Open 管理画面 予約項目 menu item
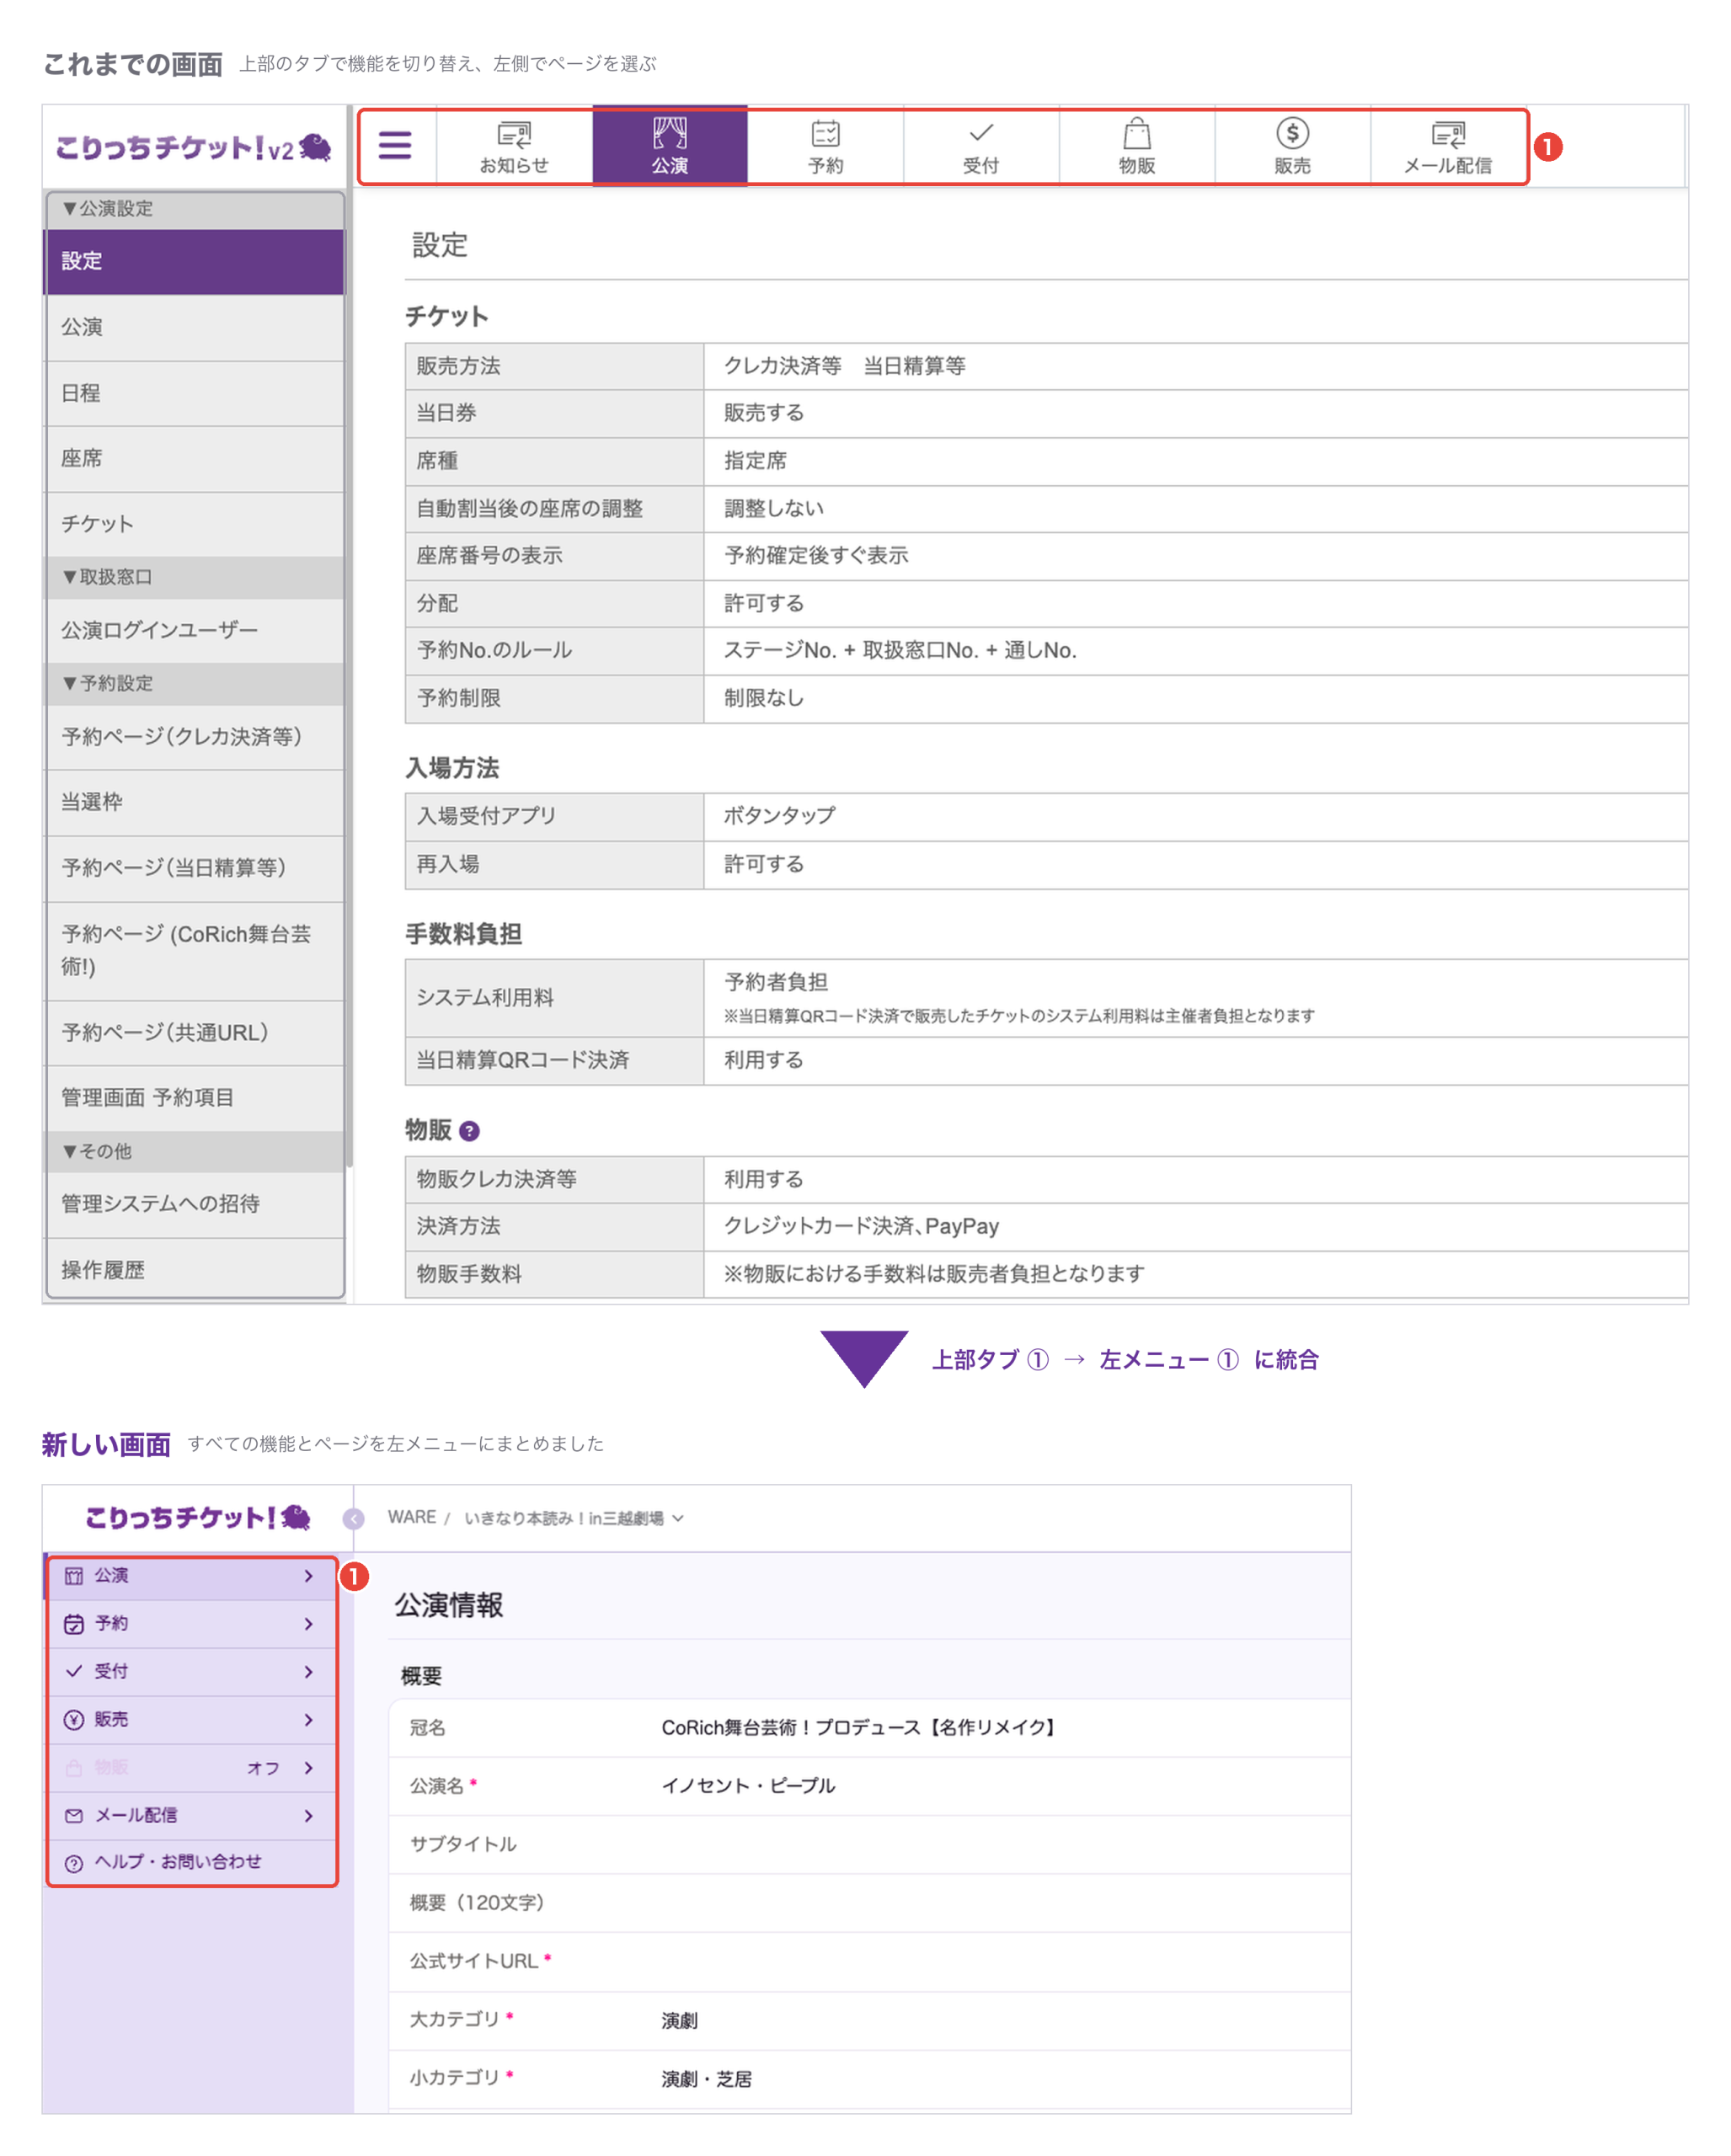This screenshot has width=1731, height=2156. coord(195,1098)
